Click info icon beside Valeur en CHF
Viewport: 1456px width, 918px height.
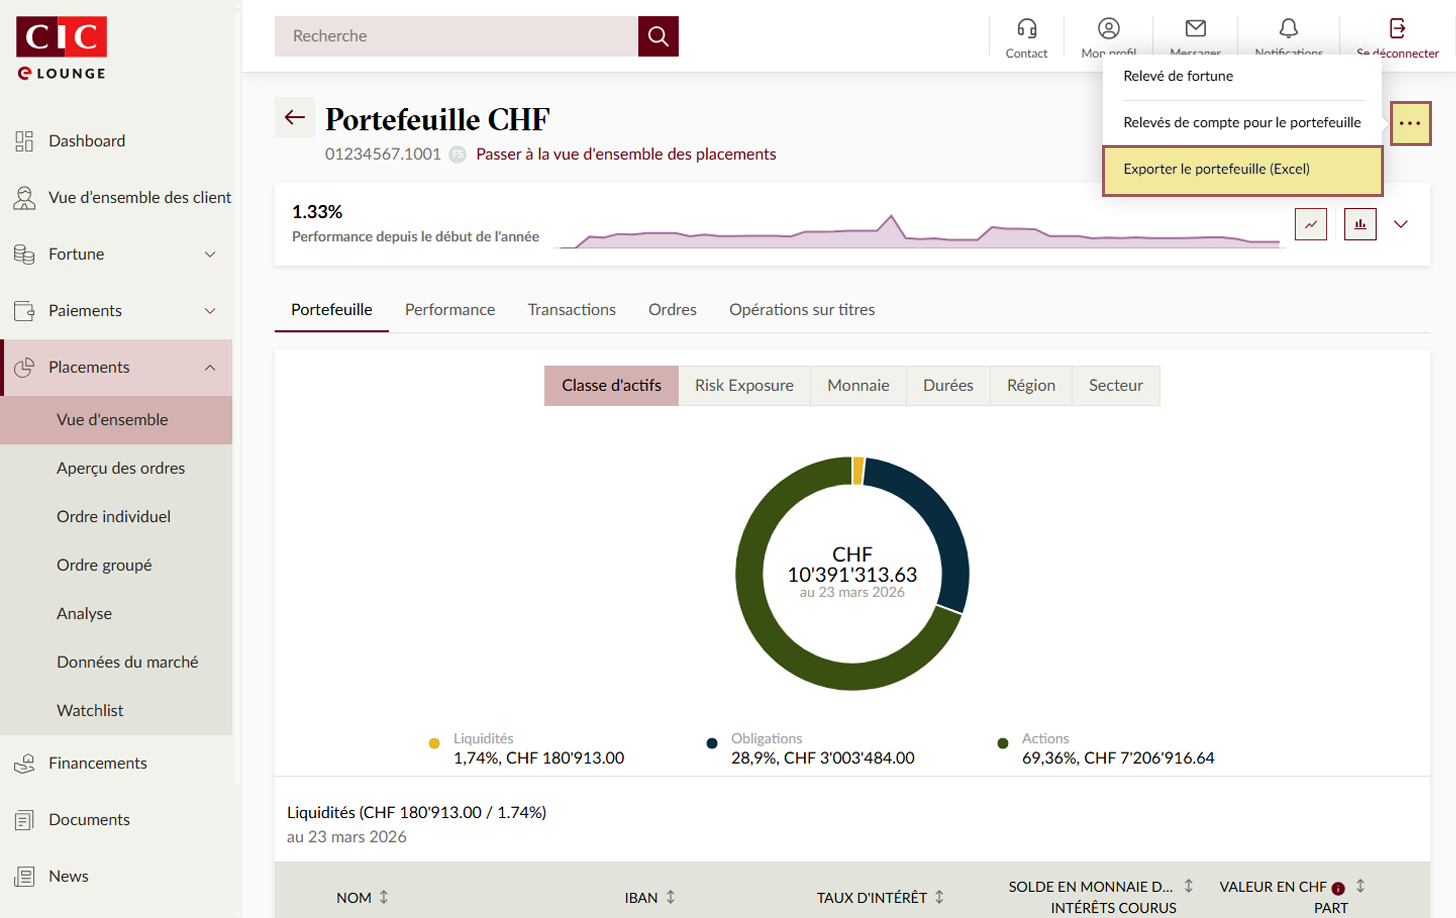point(1338,888)
